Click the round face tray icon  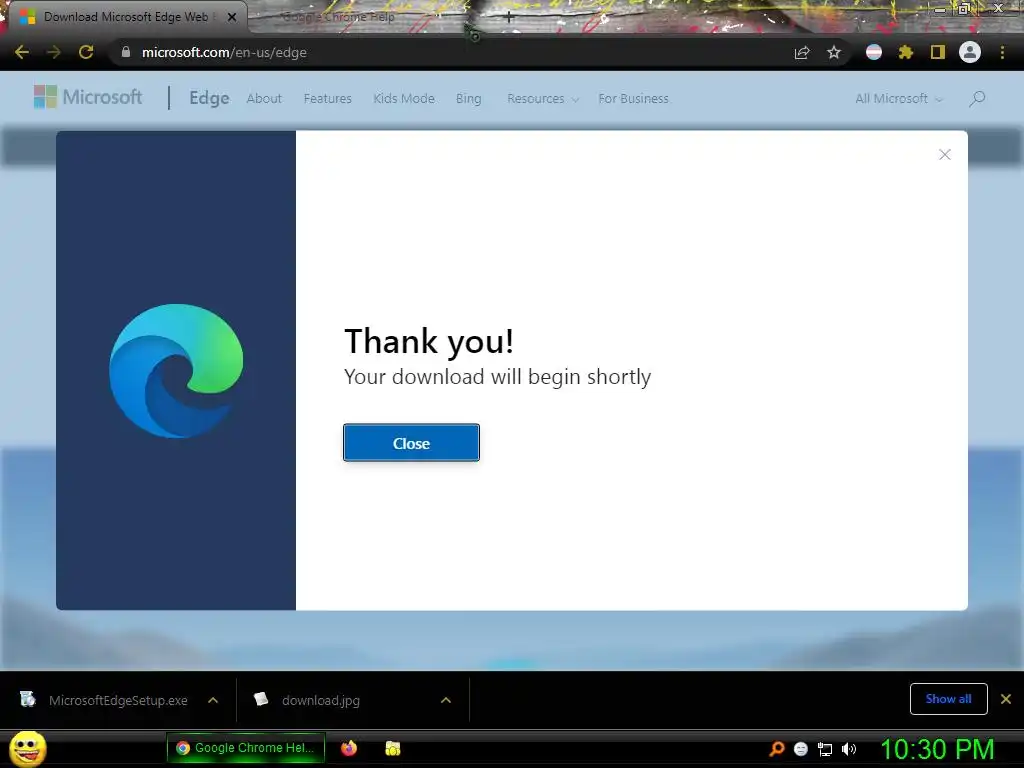coord(801,749)
